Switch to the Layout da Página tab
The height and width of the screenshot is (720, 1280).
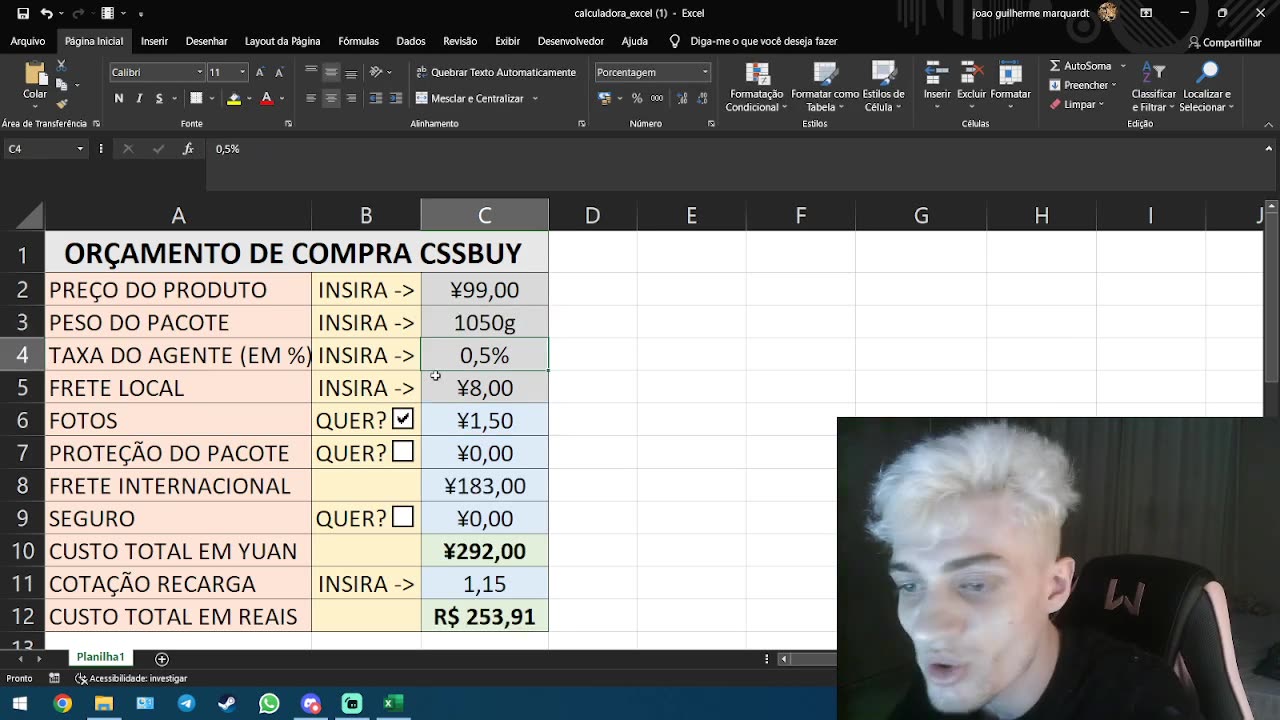(282, 41)
